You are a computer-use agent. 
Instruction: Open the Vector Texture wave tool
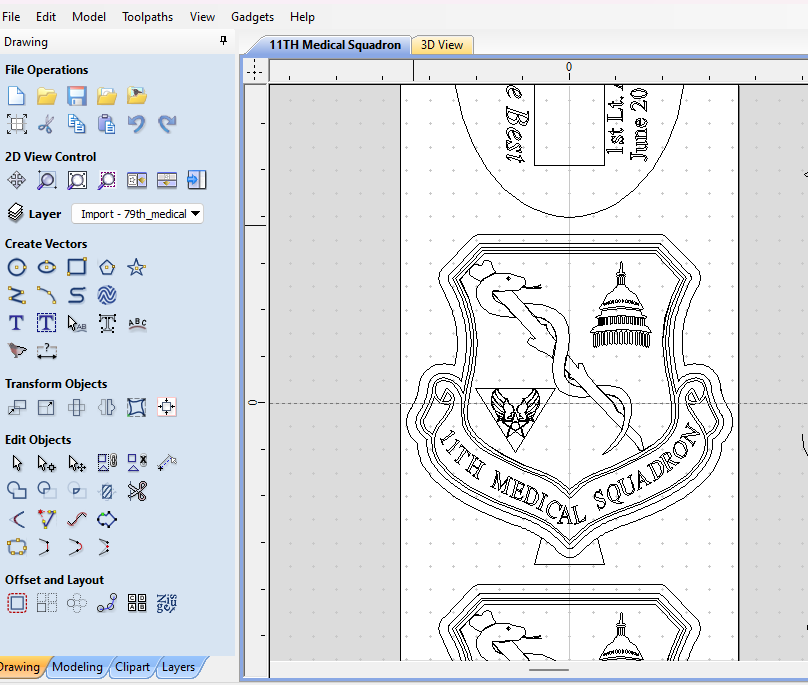pyautogui.click(x=107, y=295)
